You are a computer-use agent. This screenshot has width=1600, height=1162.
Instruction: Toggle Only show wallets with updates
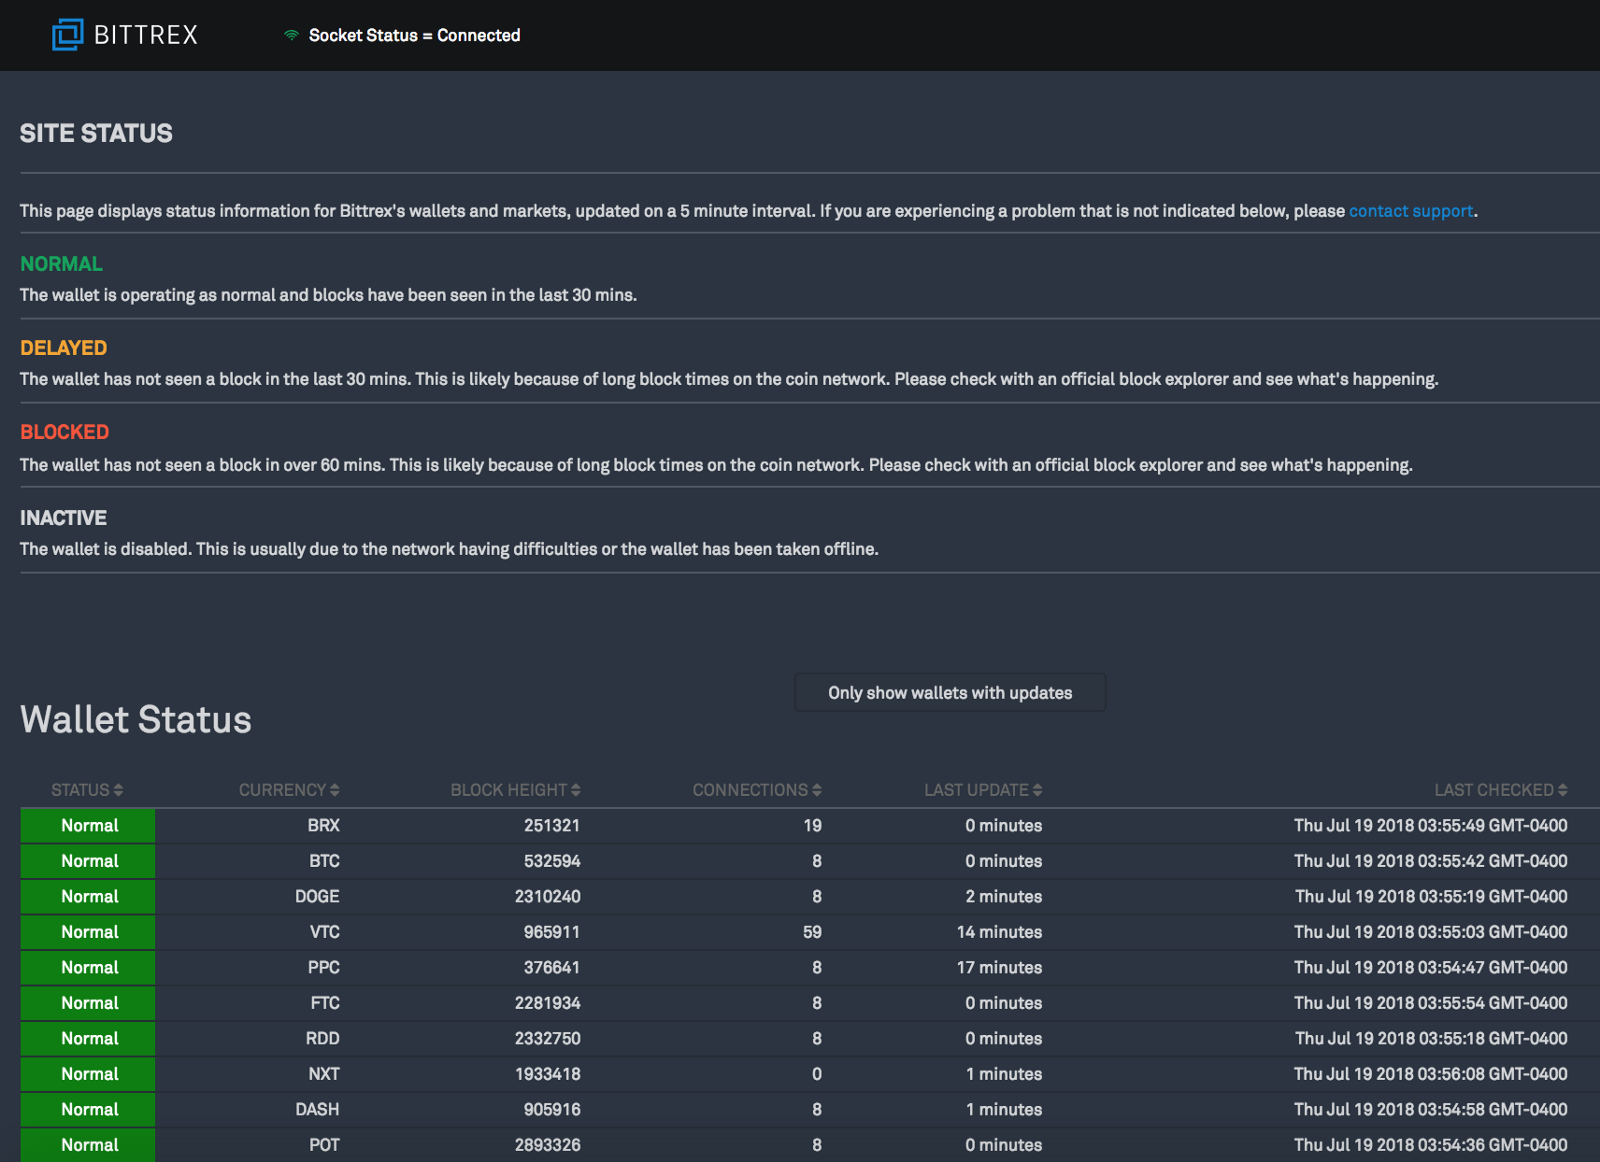tap(949, 693)
